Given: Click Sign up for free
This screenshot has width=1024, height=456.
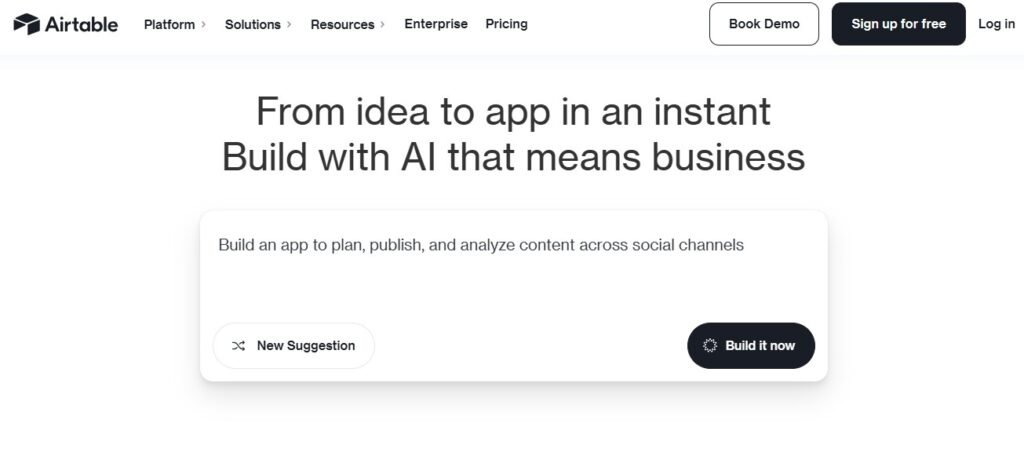Looking at the screenshot, I should pos(898,24).
